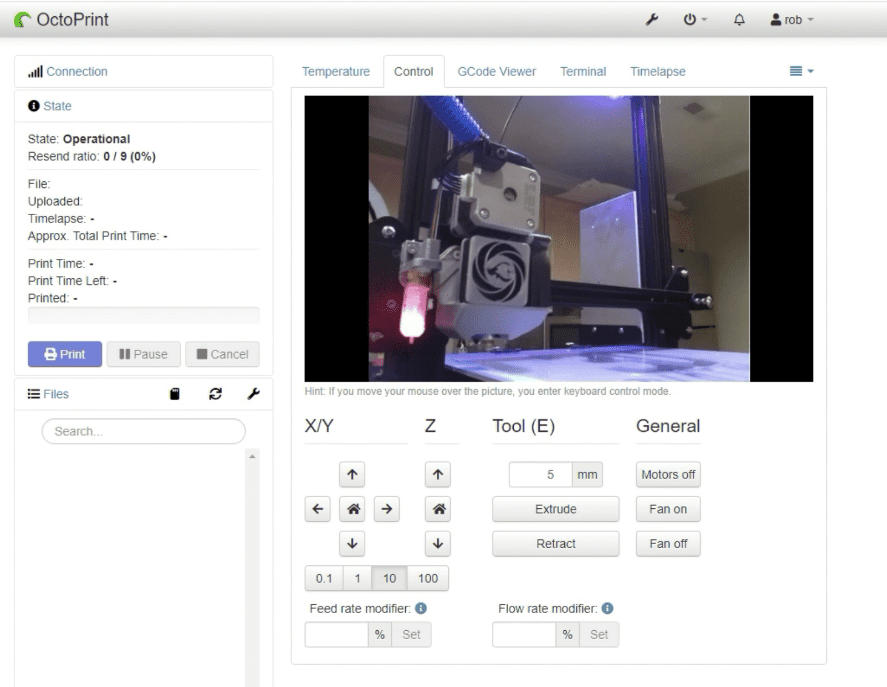Image resolution: width=887 pixels, height=687 pixels.
Task: Lower Z axis with down arrow
Action: (438, 543)
